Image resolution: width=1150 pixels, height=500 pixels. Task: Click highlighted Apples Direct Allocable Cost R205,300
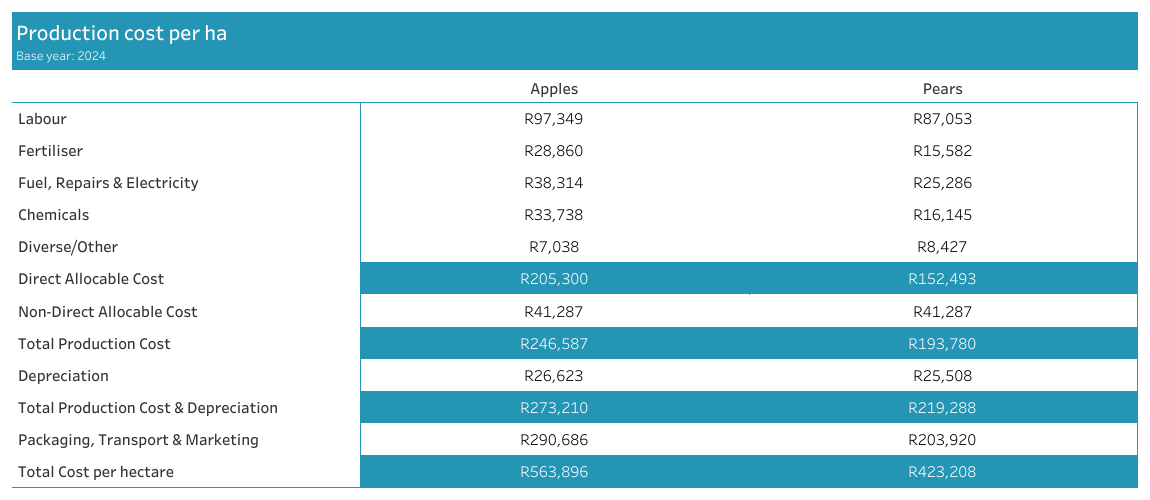pos(553,279)
